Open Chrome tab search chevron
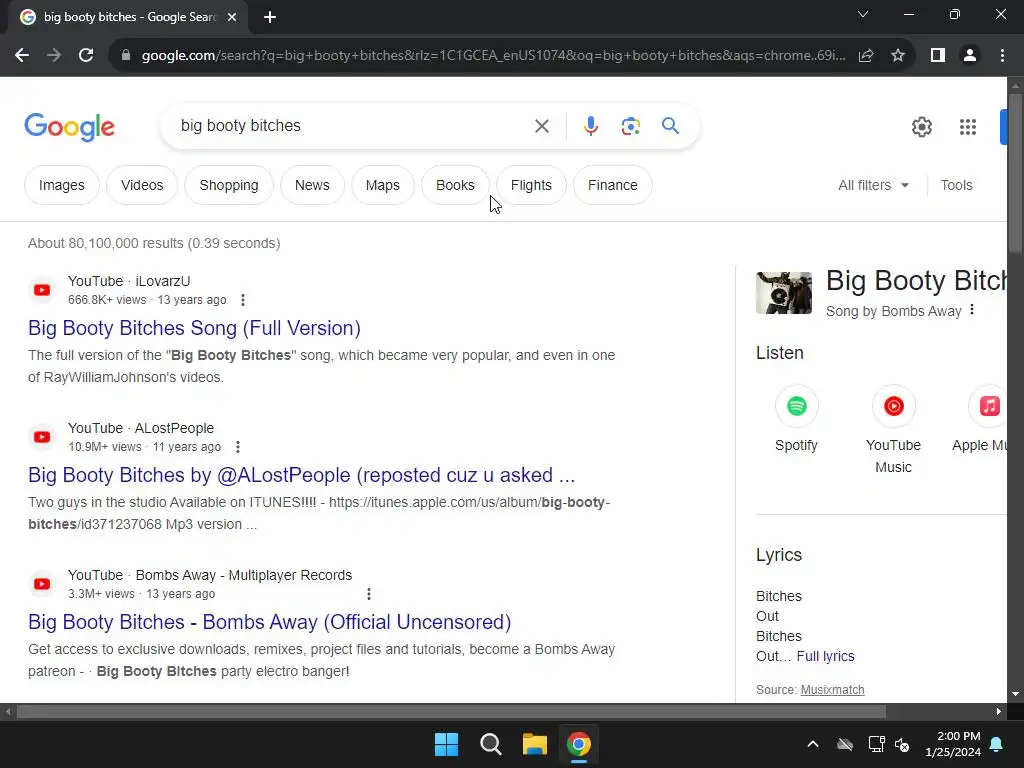The height and width of the screenshot is (768, 1024). coord(863,14)
